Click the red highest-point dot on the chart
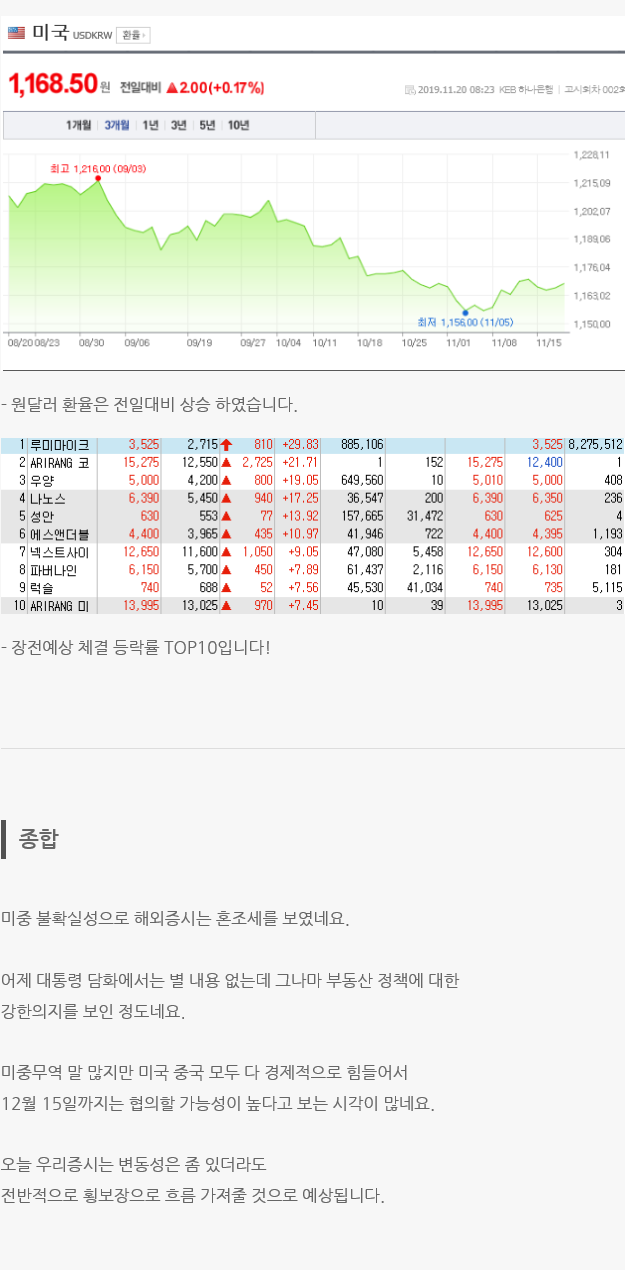This screenshot has height=1270, width=625. pyautogui.click(x=98, y=178)
